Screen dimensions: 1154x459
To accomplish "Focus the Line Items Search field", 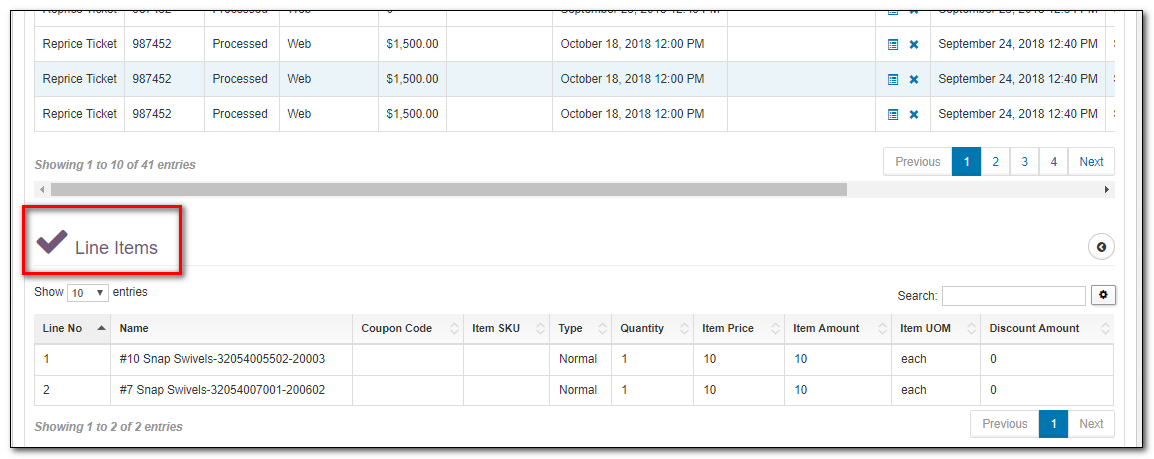I will [x=1013, y=295].
